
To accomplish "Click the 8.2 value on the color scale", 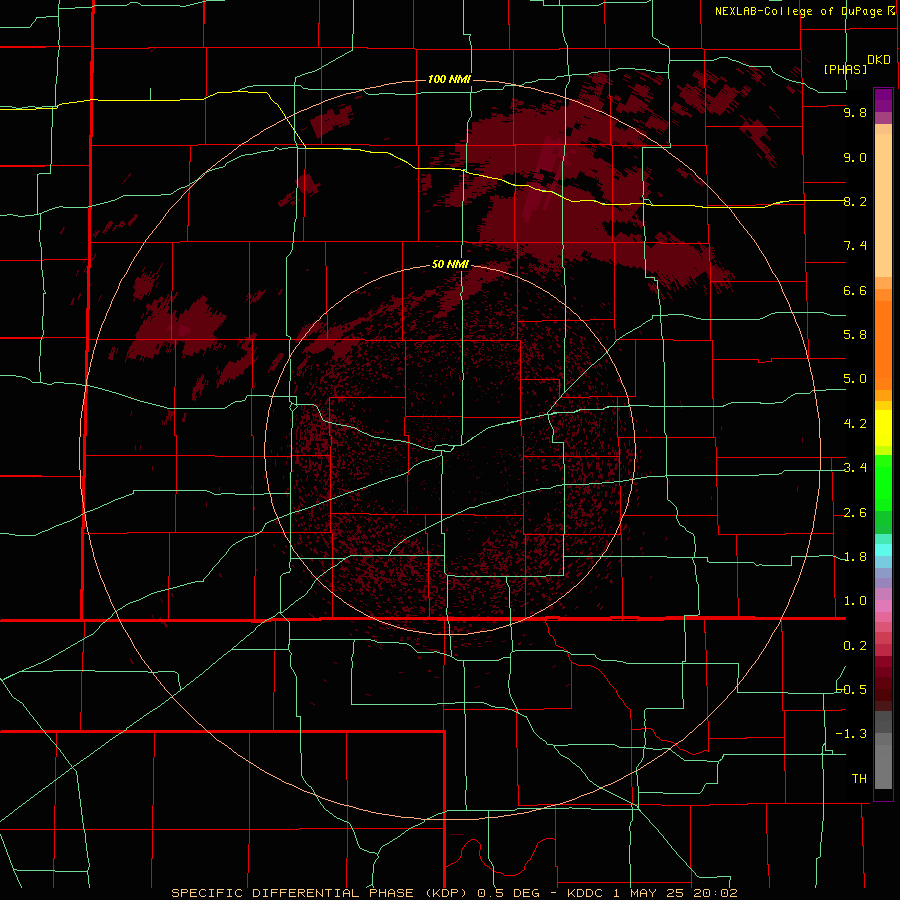I will pos(855,201).
